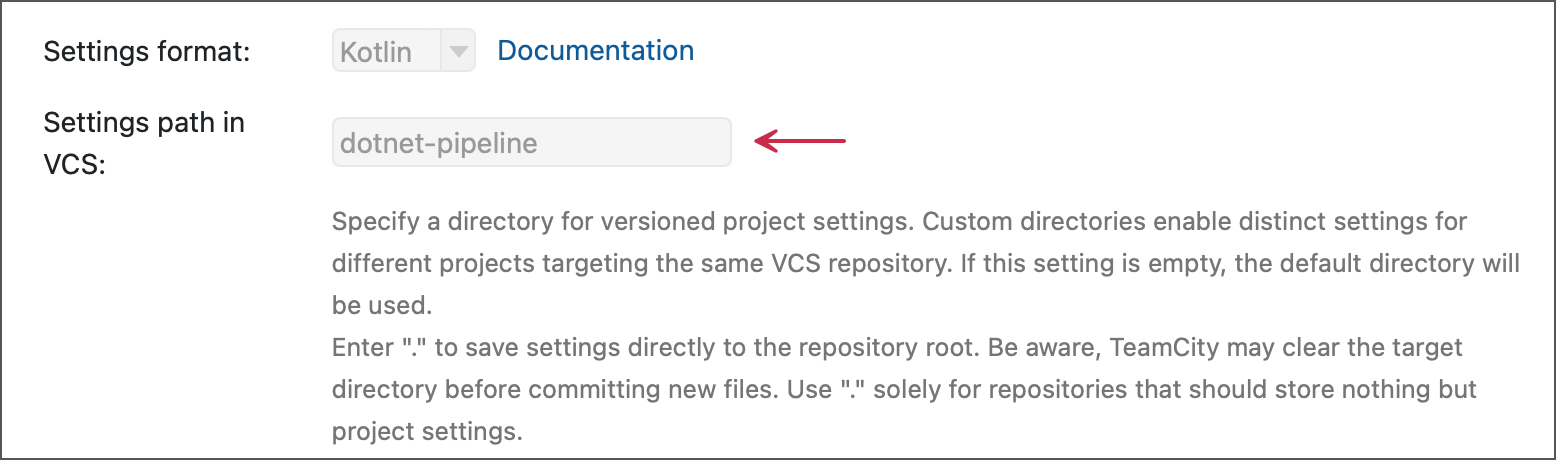
Task: Open the Kotlin settings format dropdown
Action: click(388, 51)
